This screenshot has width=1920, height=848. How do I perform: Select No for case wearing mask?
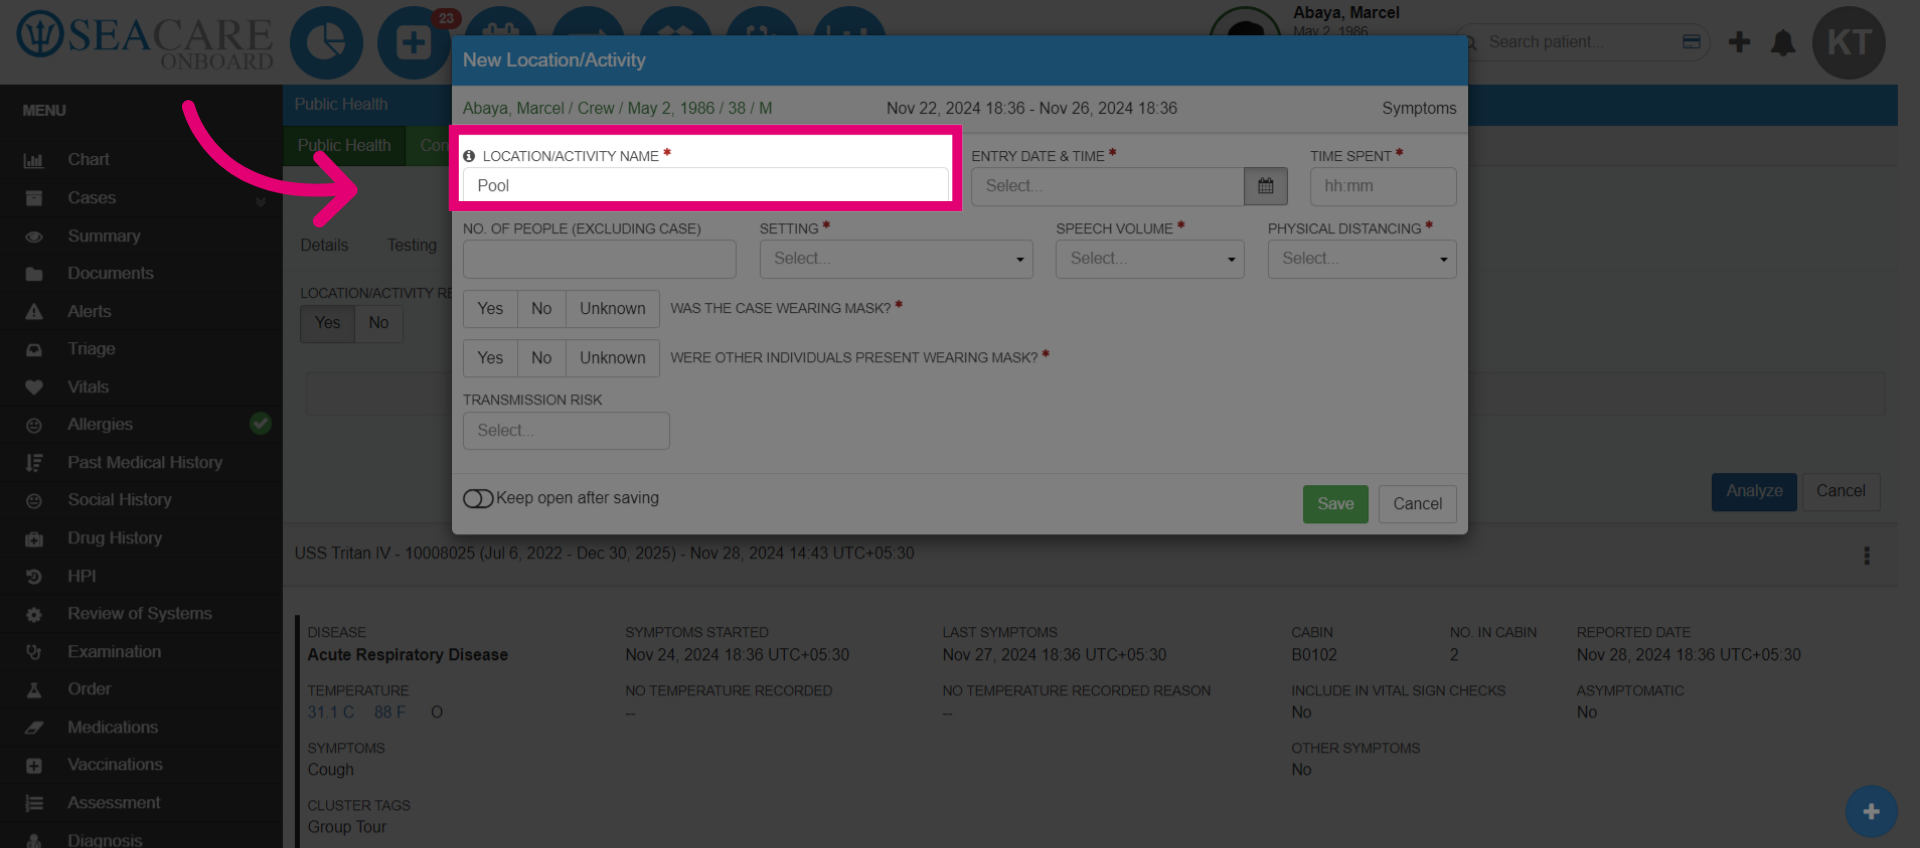541,308
